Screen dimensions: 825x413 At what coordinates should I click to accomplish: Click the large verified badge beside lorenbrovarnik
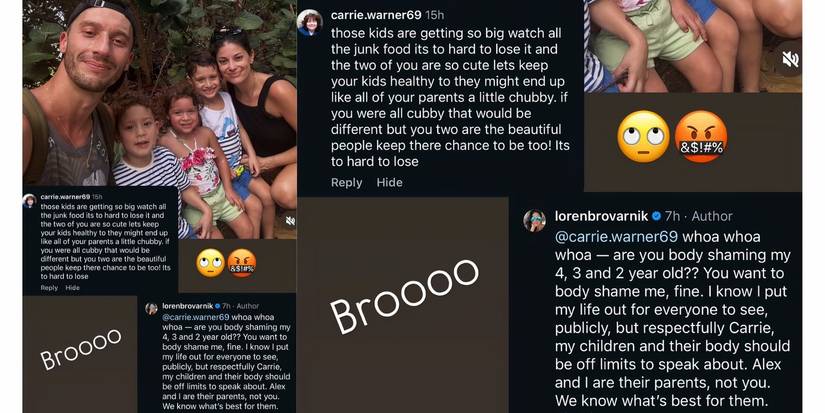click(657, 216)
